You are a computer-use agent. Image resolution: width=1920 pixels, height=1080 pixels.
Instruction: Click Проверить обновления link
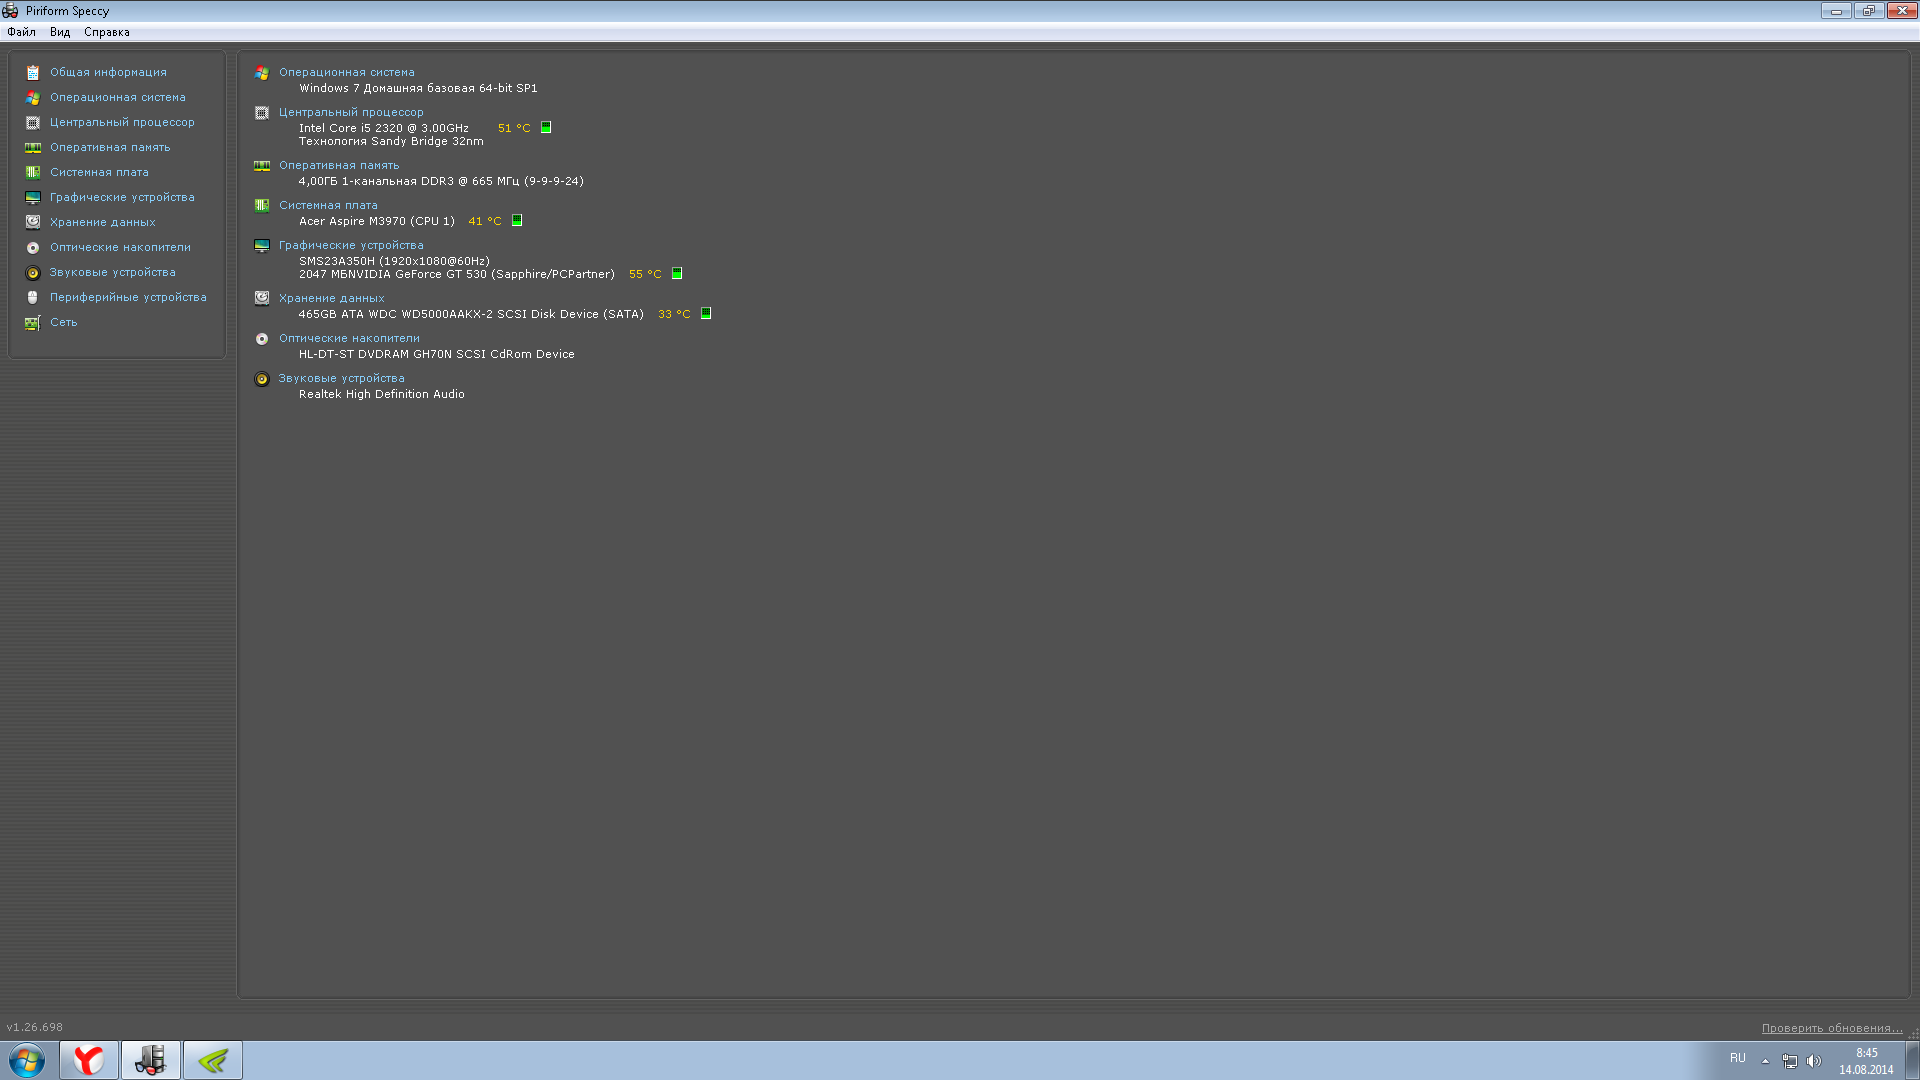pos(1832,1028)
